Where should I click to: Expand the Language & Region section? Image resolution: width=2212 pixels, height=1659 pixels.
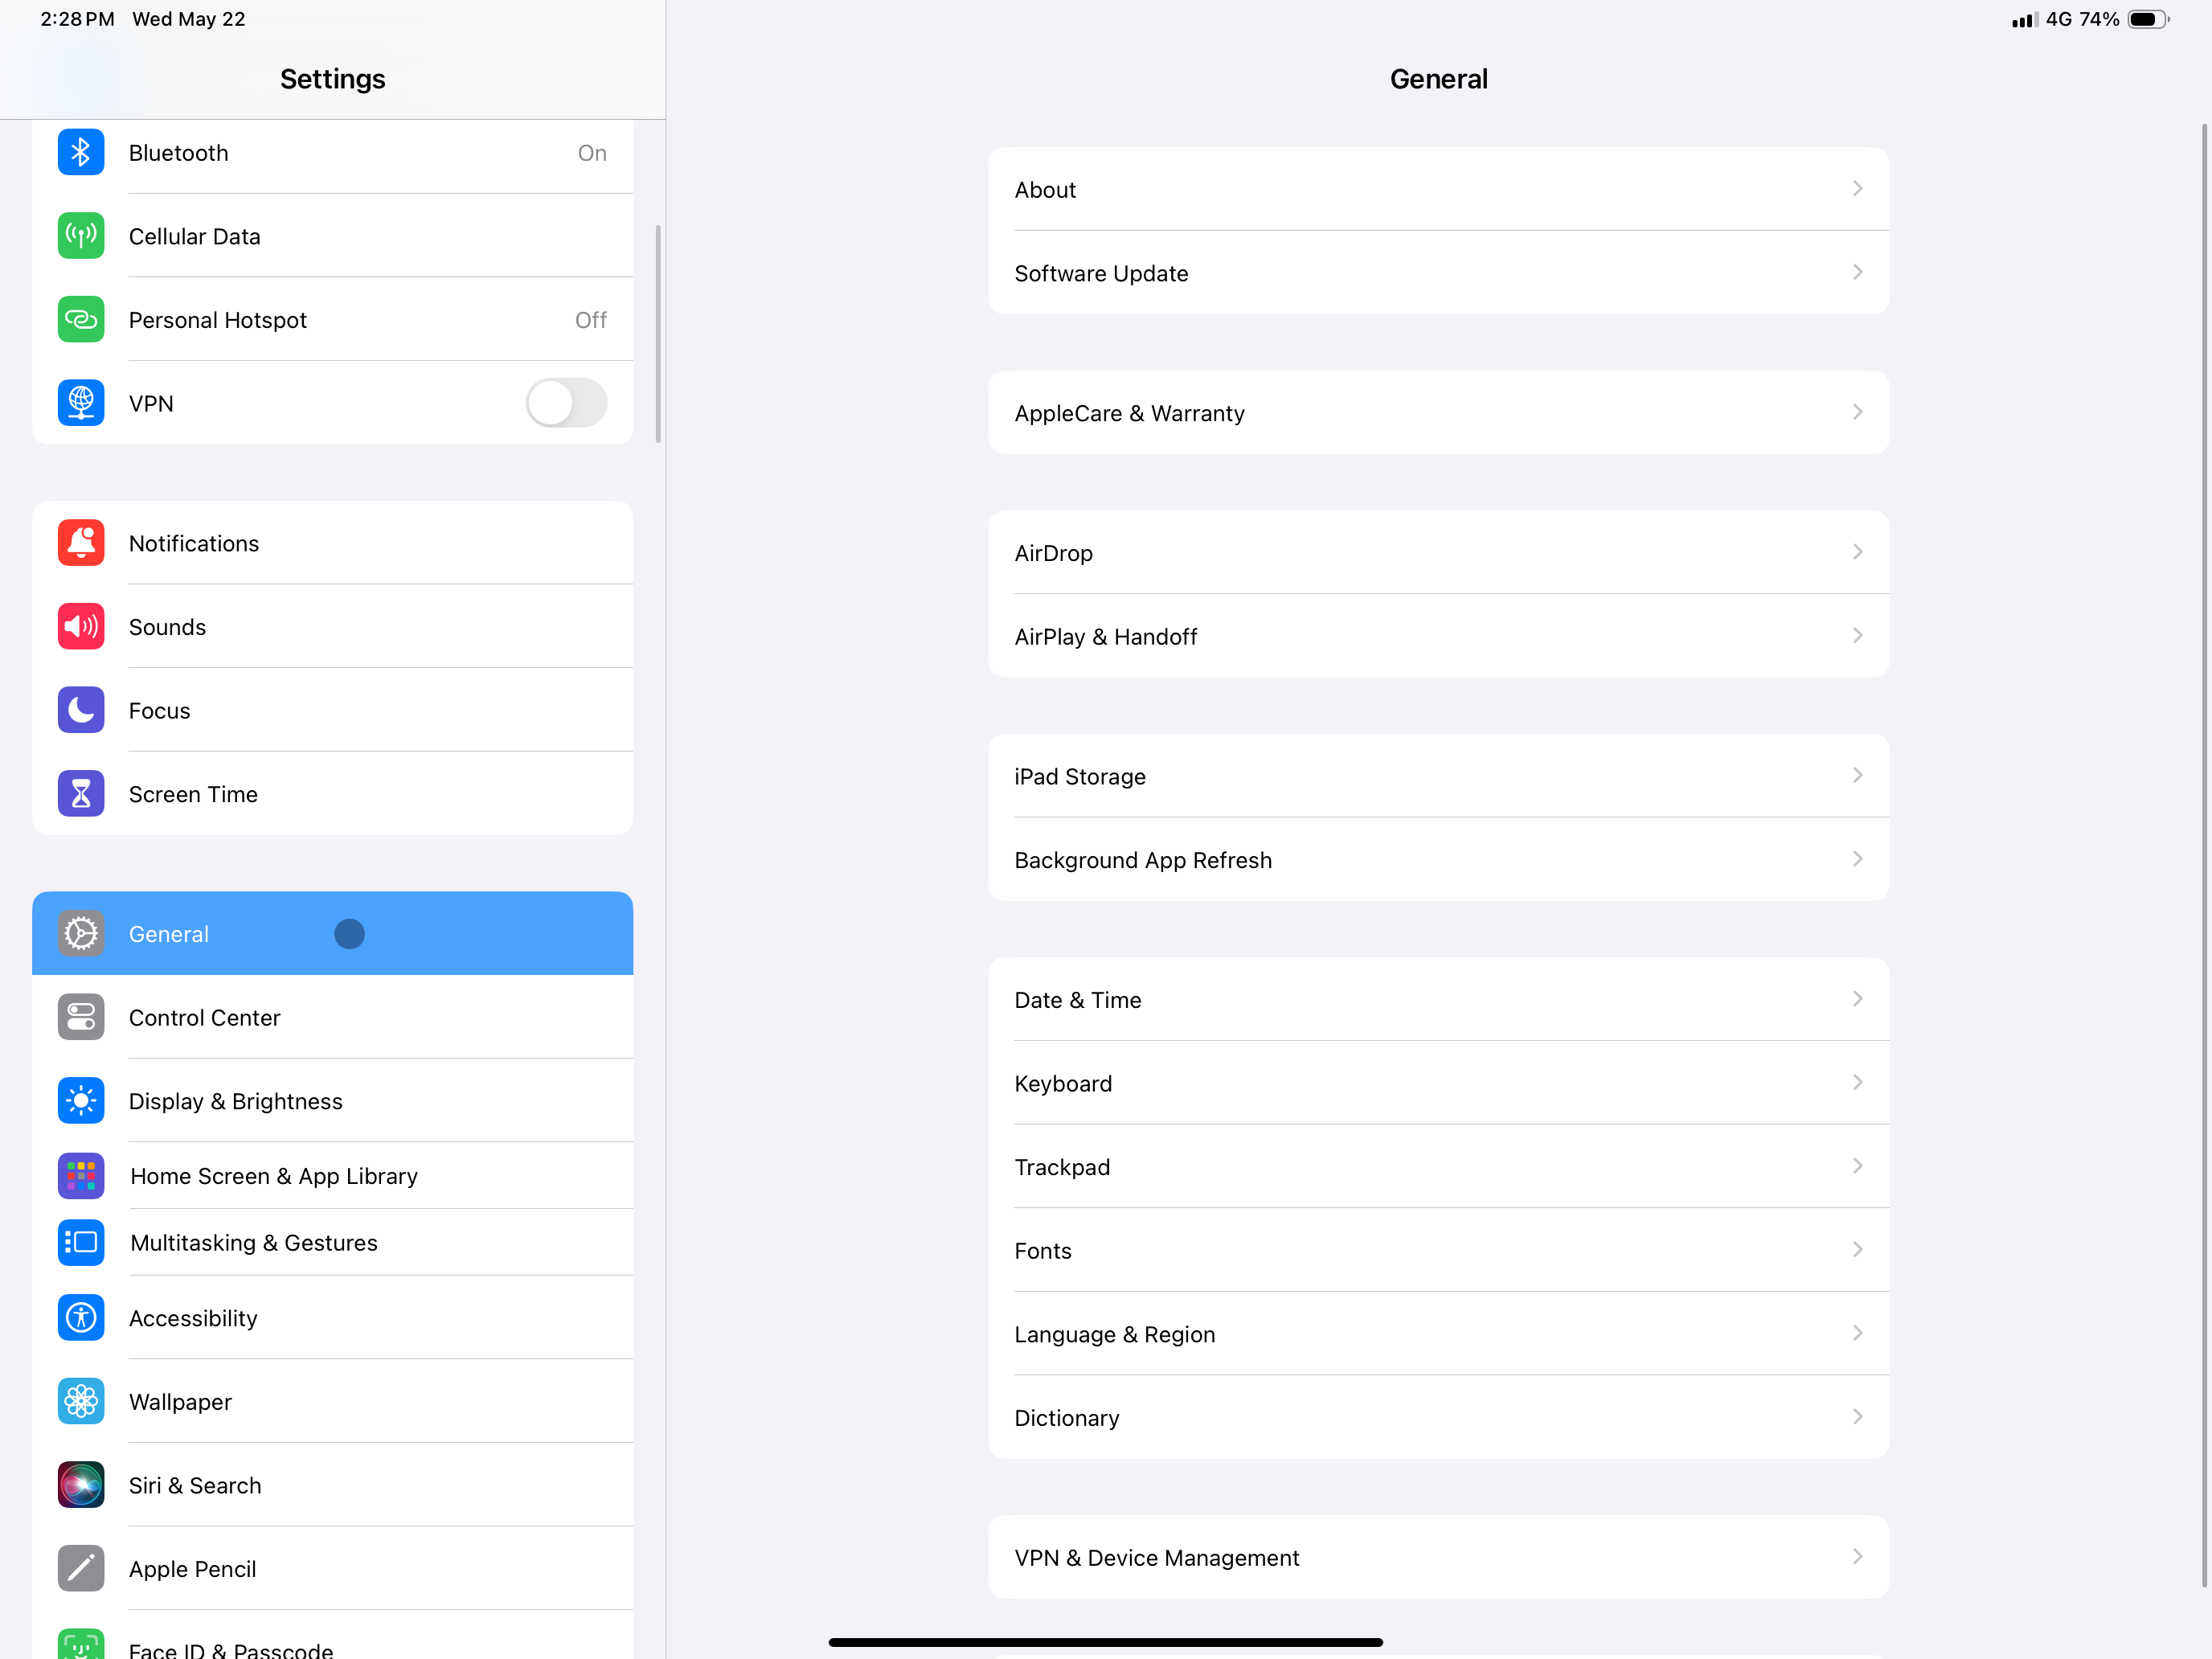click(1439, 1333)
